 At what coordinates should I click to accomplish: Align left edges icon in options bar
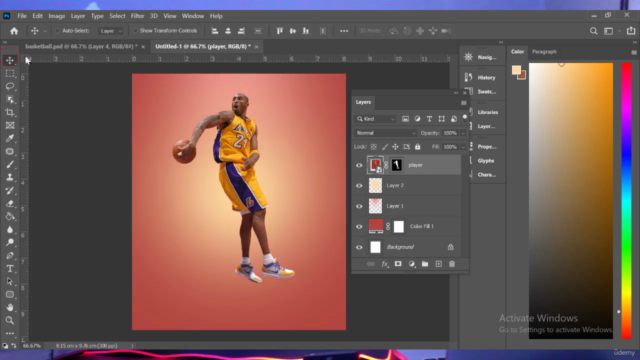click(215, 31)
